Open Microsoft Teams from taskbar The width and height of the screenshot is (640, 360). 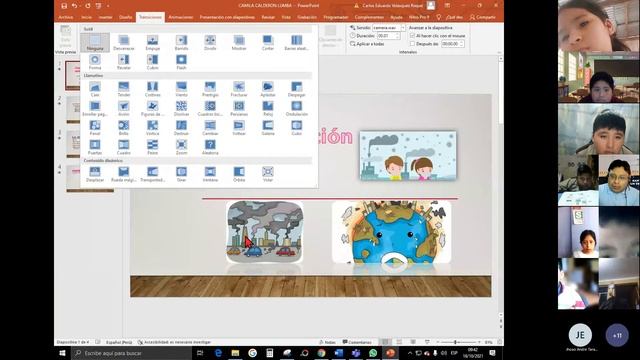coord(356,353)
